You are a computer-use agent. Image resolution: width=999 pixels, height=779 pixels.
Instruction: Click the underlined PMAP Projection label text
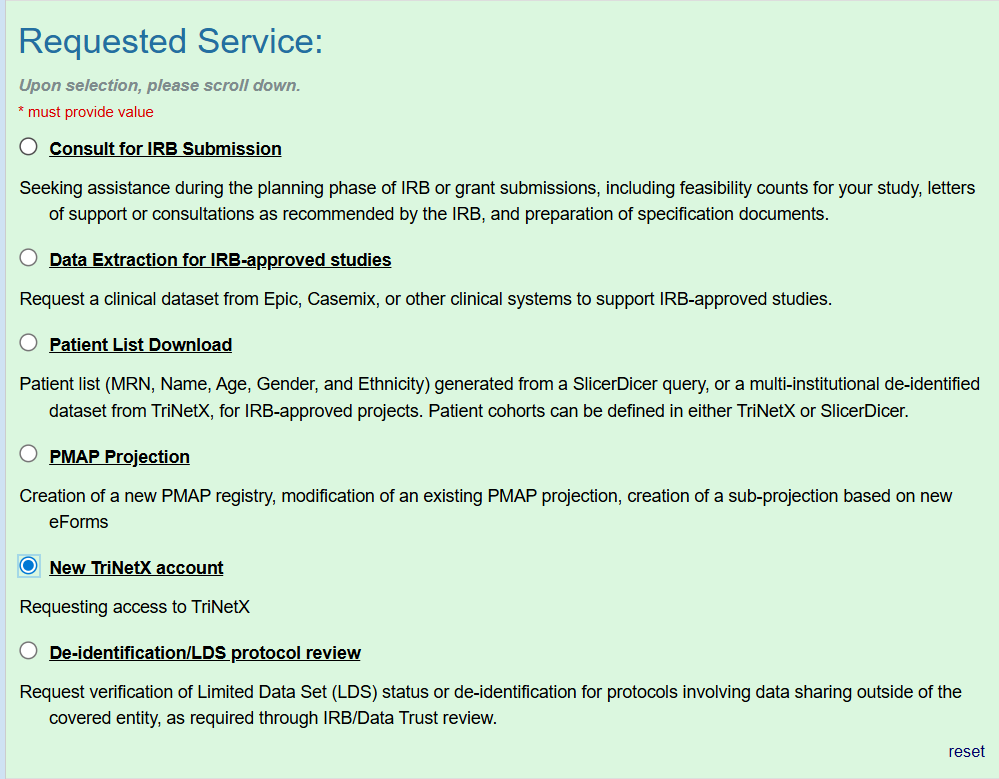pos(119,457)
